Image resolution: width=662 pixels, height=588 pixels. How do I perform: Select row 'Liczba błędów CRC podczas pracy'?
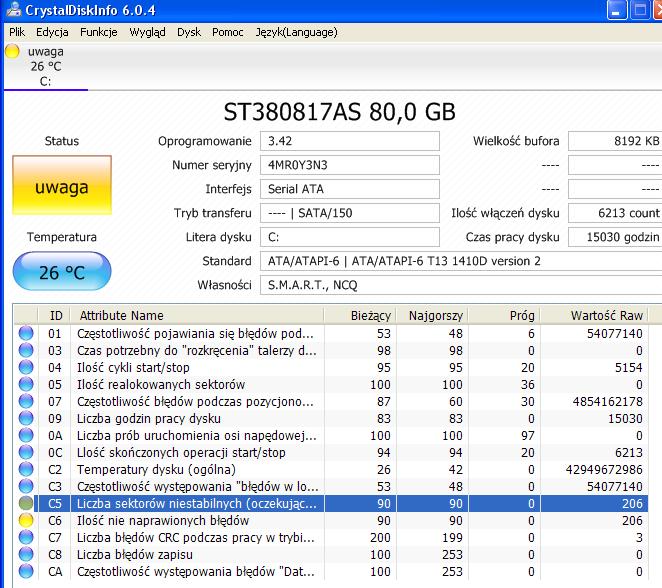(331, 537)
